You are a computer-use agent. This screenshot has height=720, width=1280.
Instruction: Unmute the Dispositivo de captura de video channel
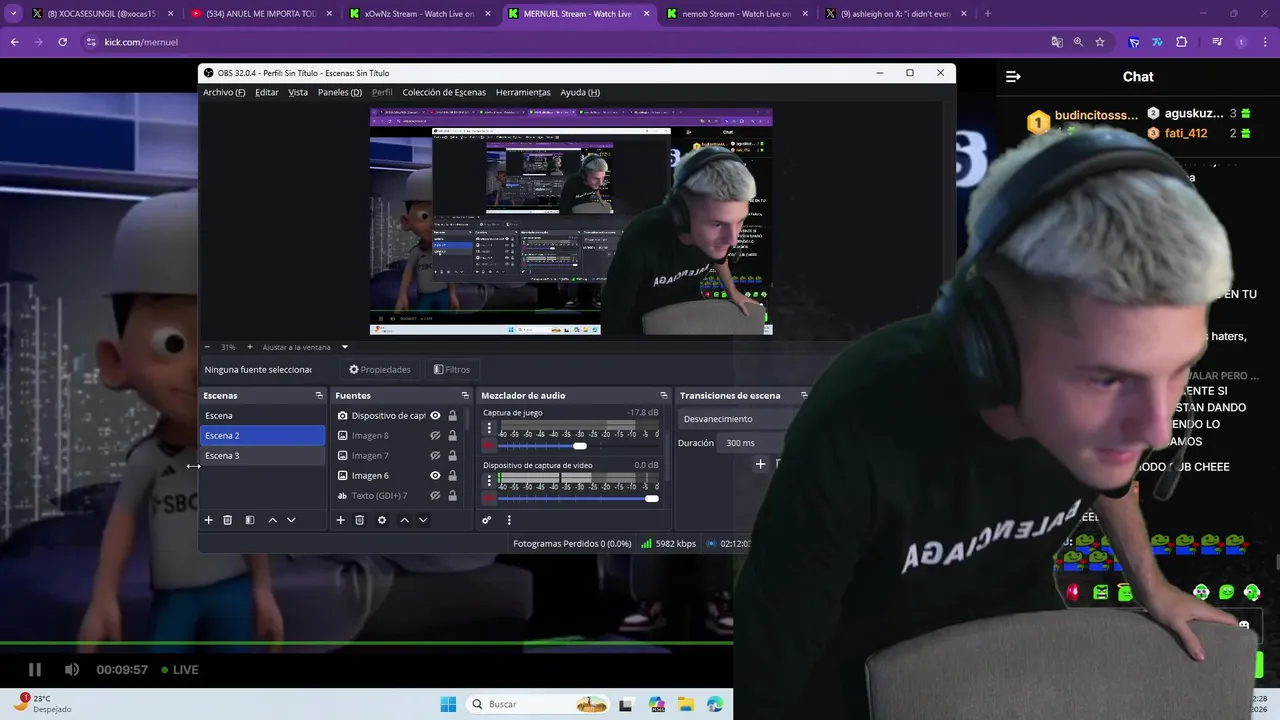tap(489, 498)
